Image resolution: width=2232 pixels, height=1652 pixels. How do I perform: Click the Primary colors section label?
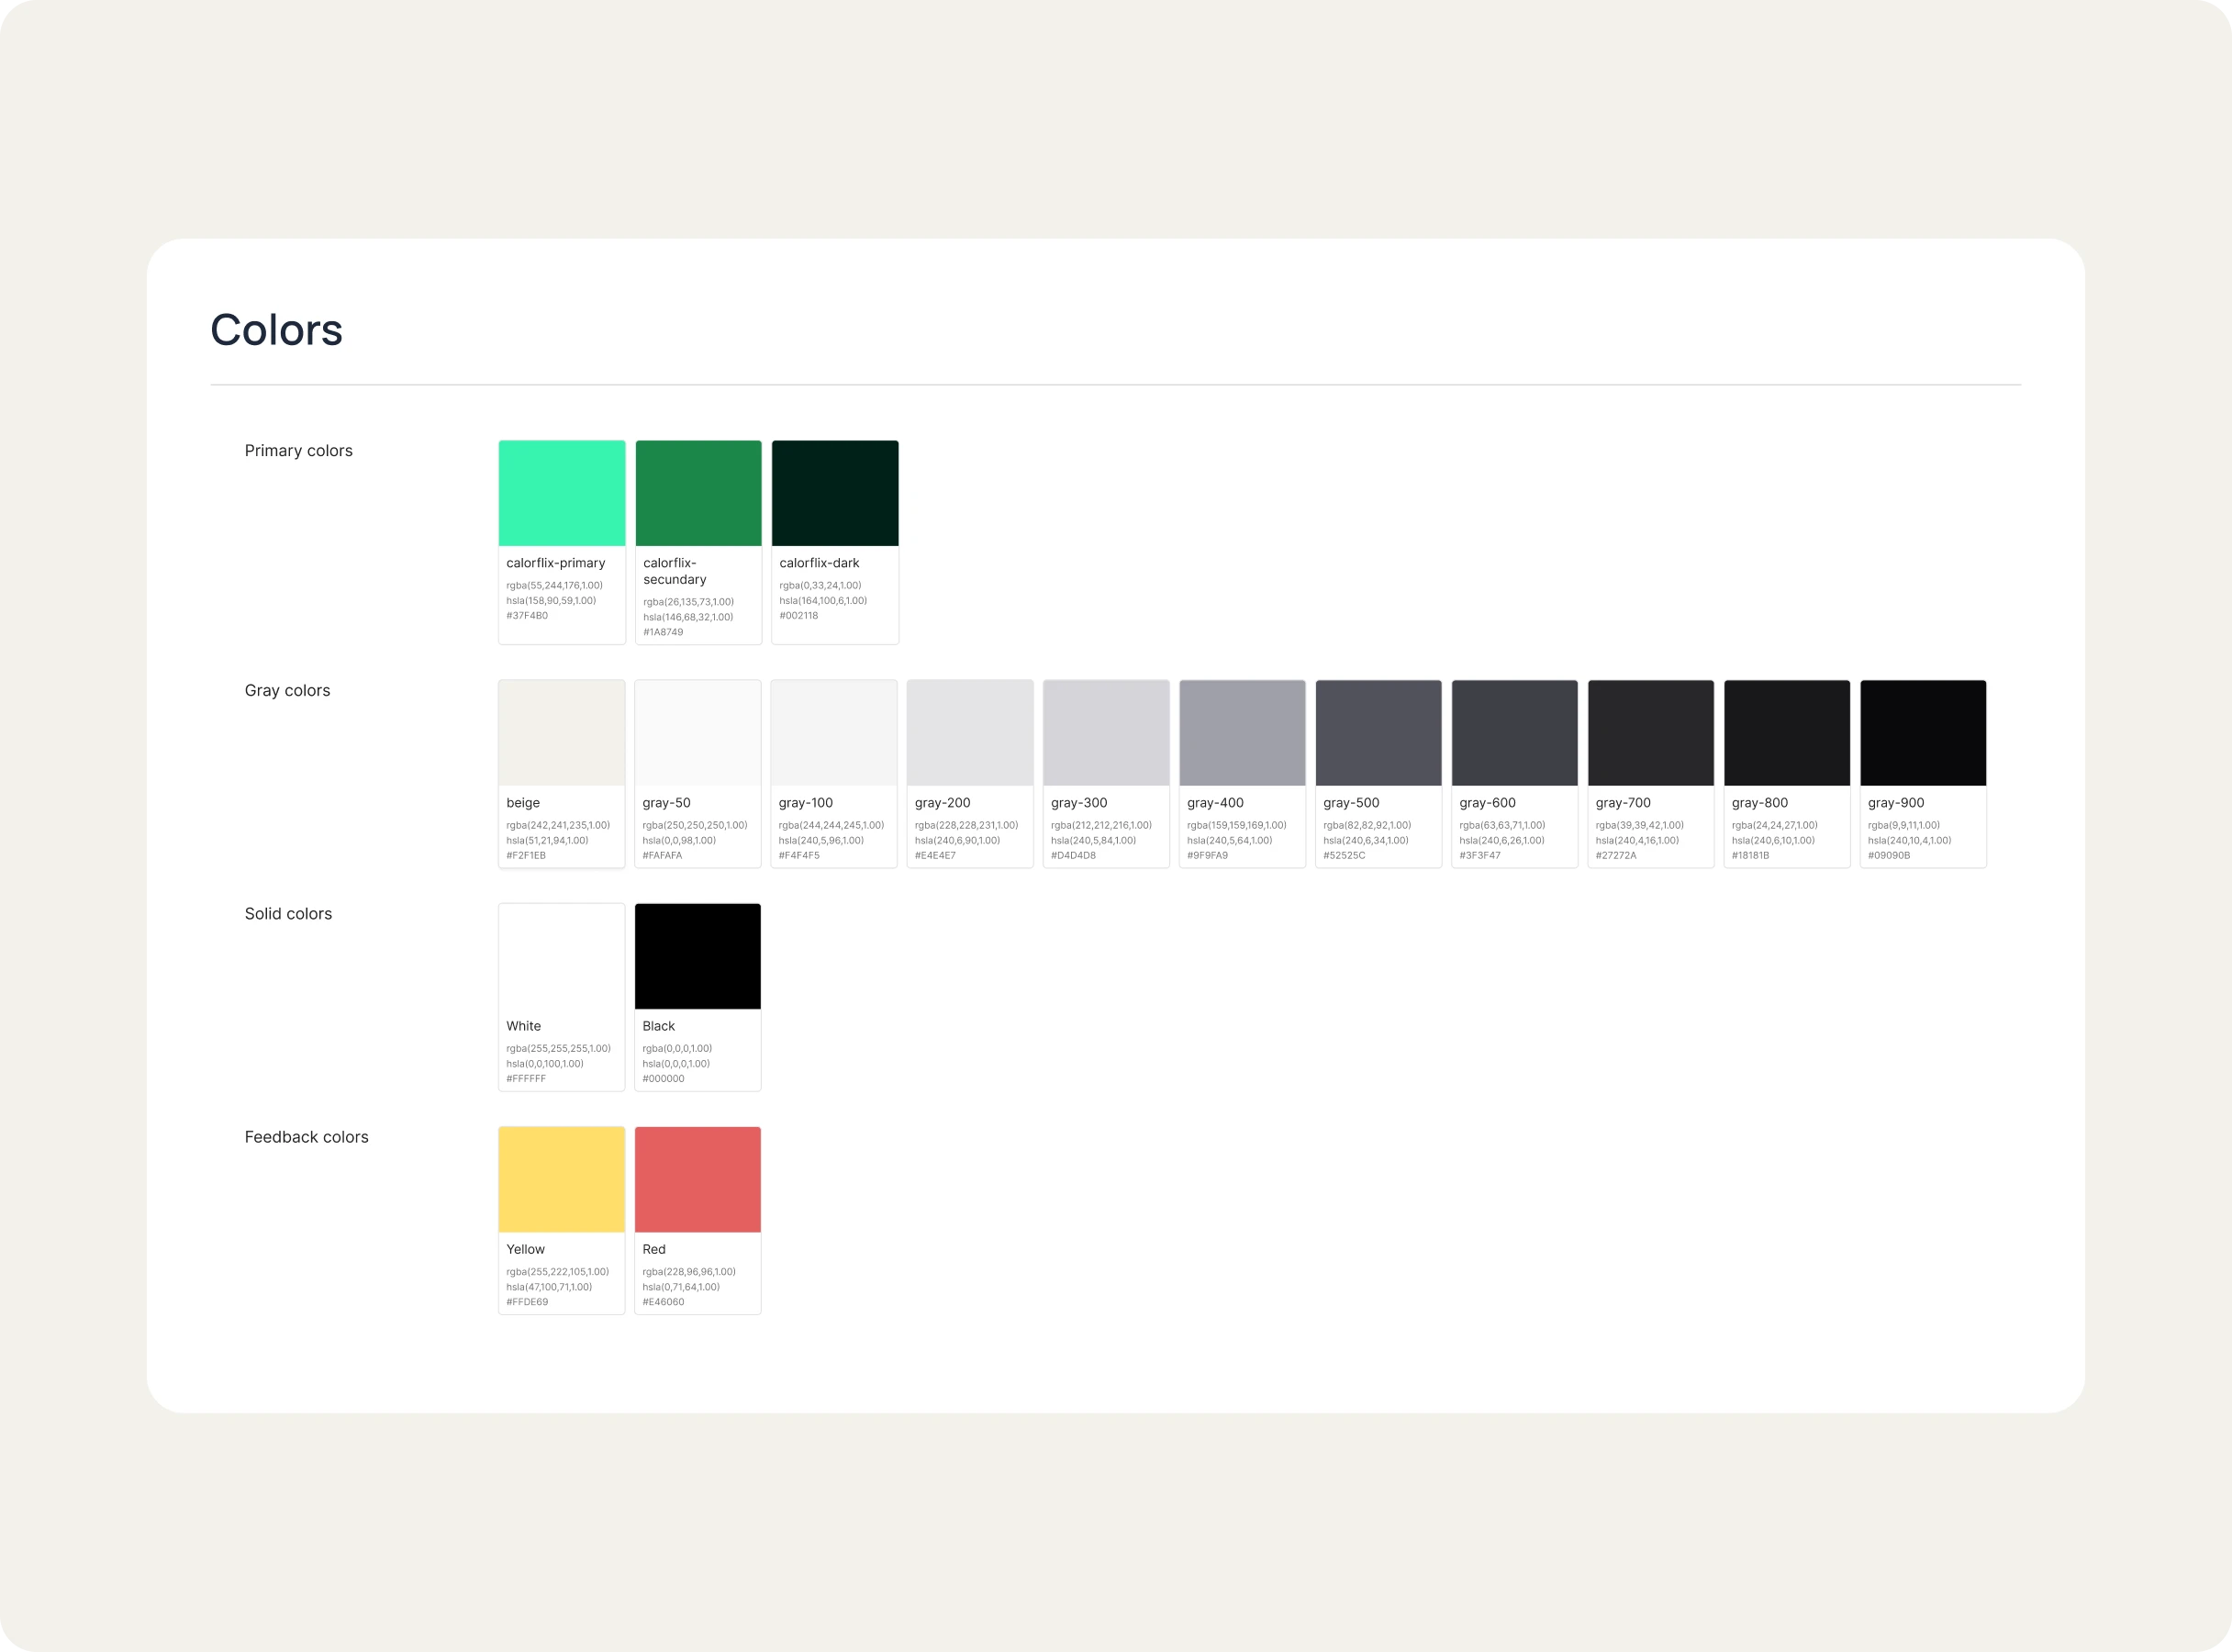298,451
